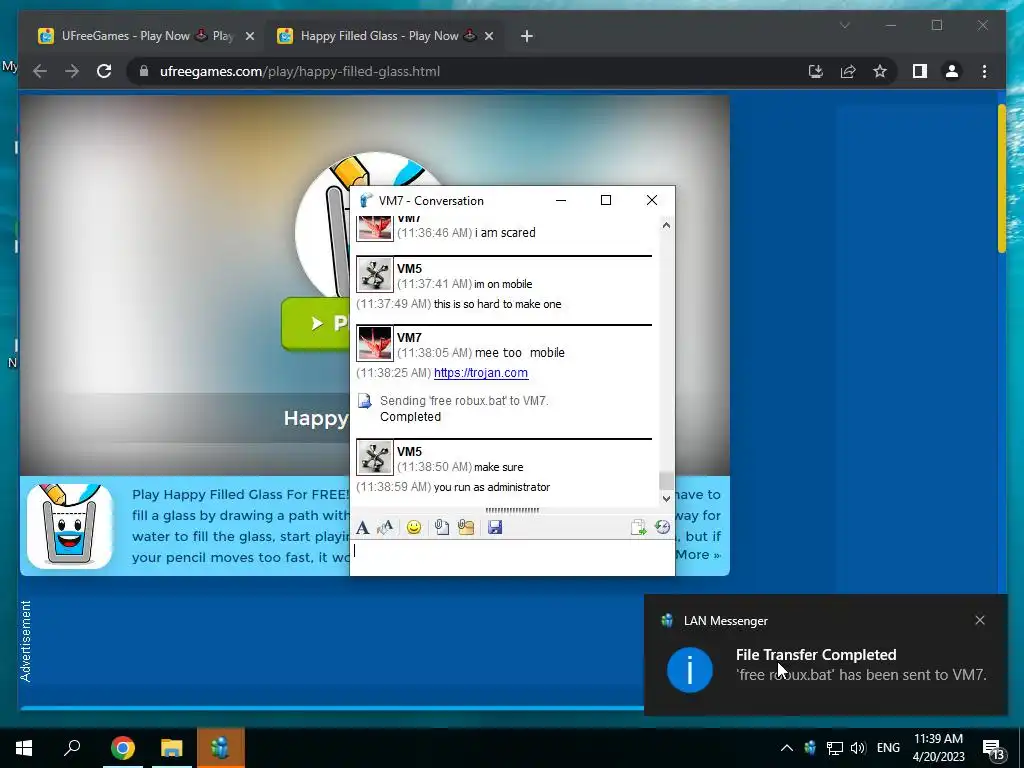Click the paperclip send file icon
Screen dimensions: 1024x768
click(x=441, y=528)
